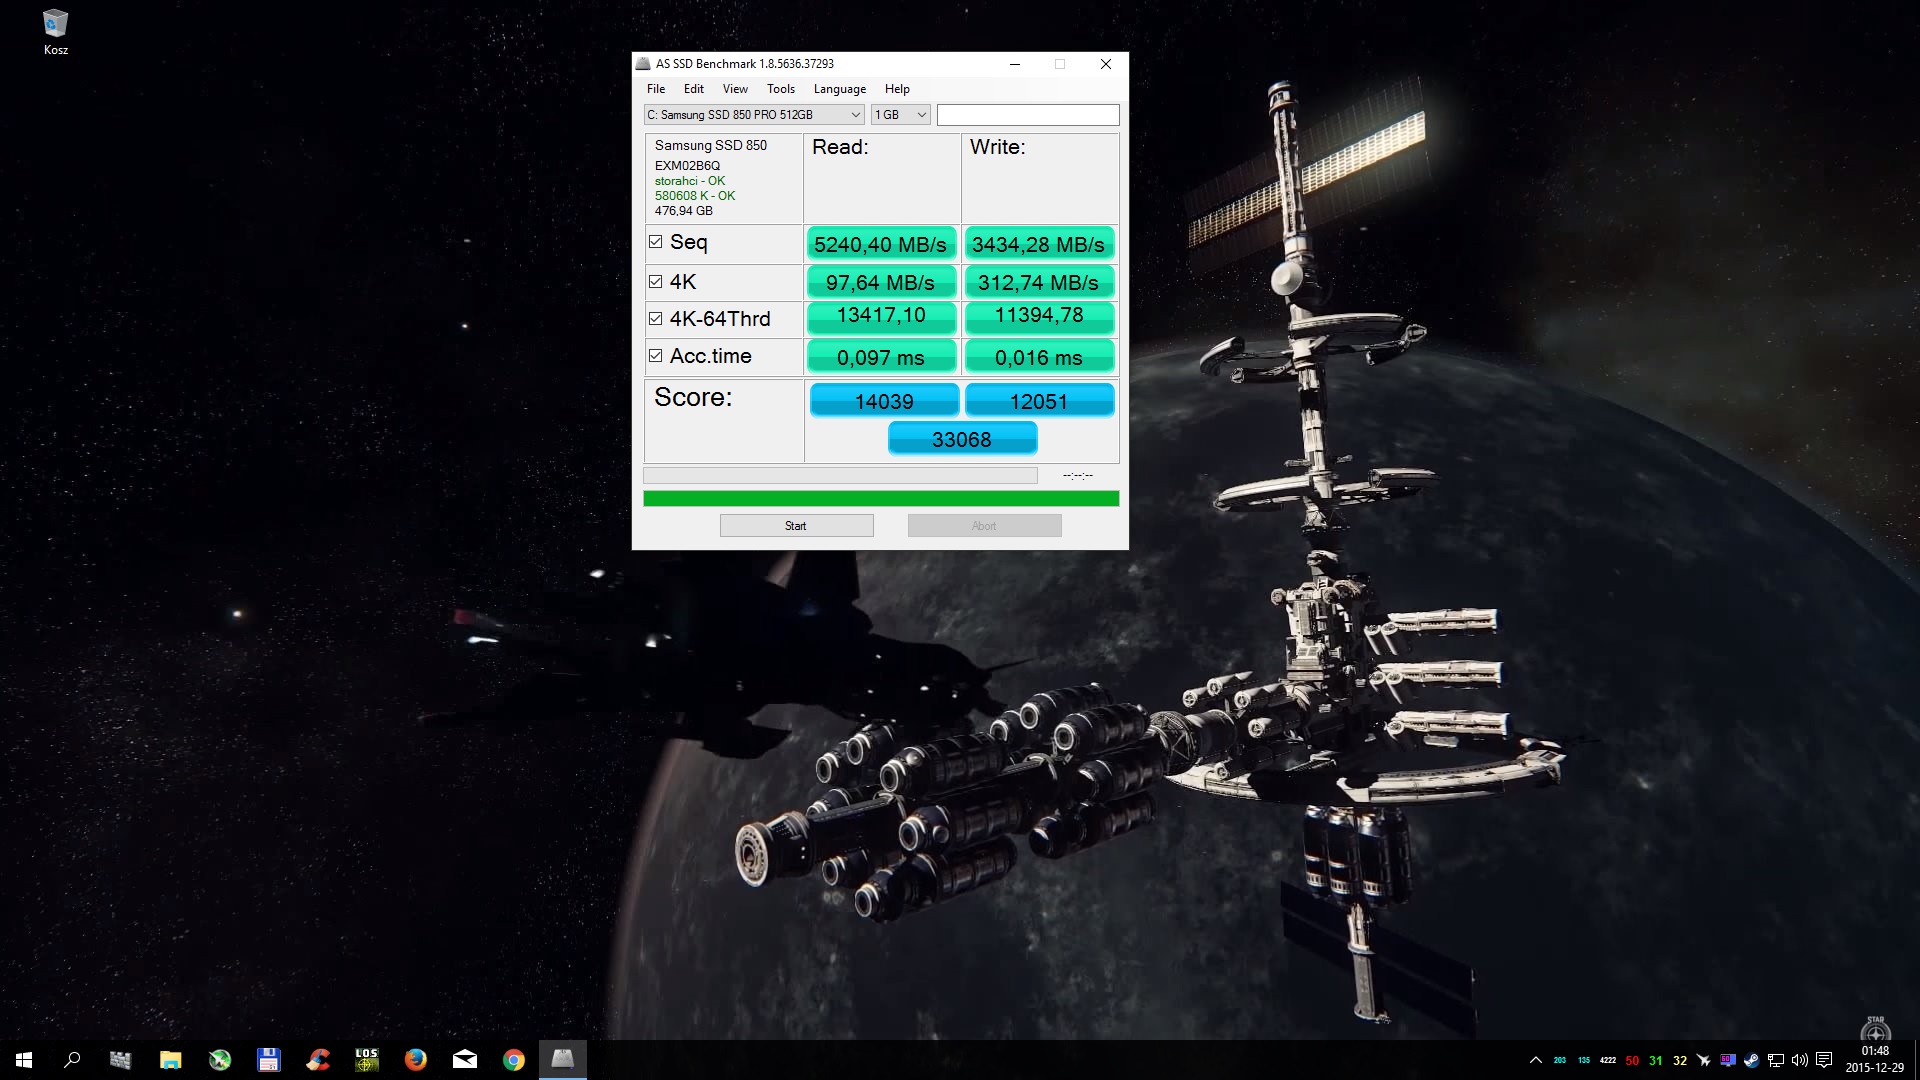1920x1080 pixels.
Task: Click 4K read result 97,64 MB/s
Action: (880, 282)
